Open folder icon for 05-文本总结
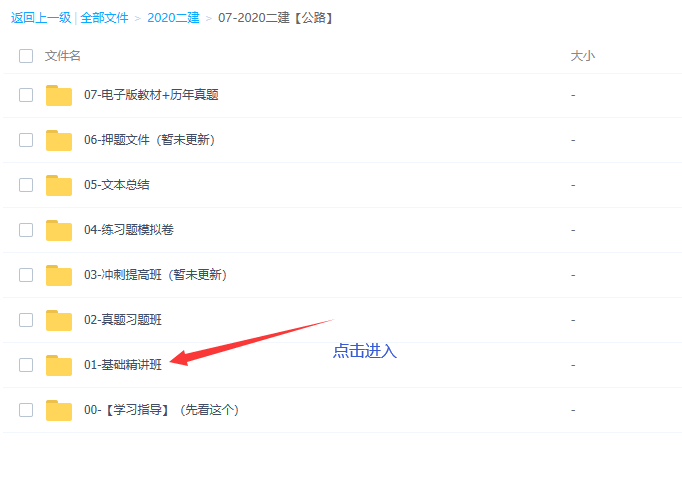 pyautogui.click(x=59, y=185)
